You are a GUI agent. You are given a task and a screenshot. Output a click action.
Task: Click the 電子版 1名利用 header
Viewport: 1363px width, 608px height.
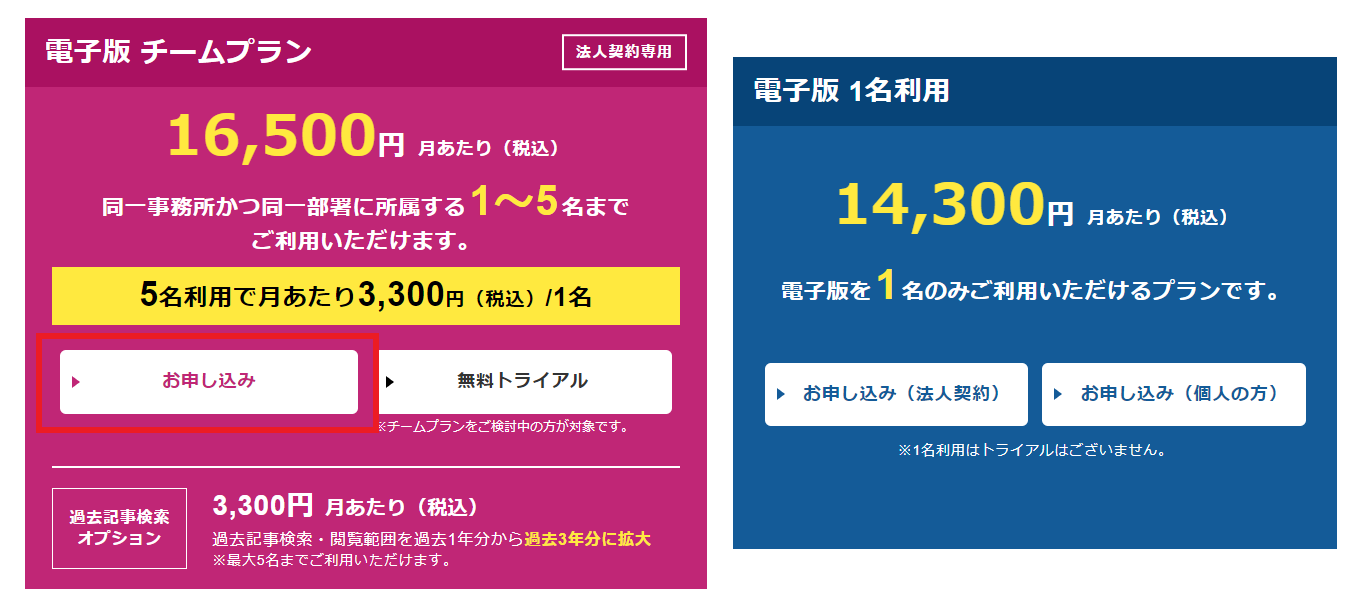[851, 91]
